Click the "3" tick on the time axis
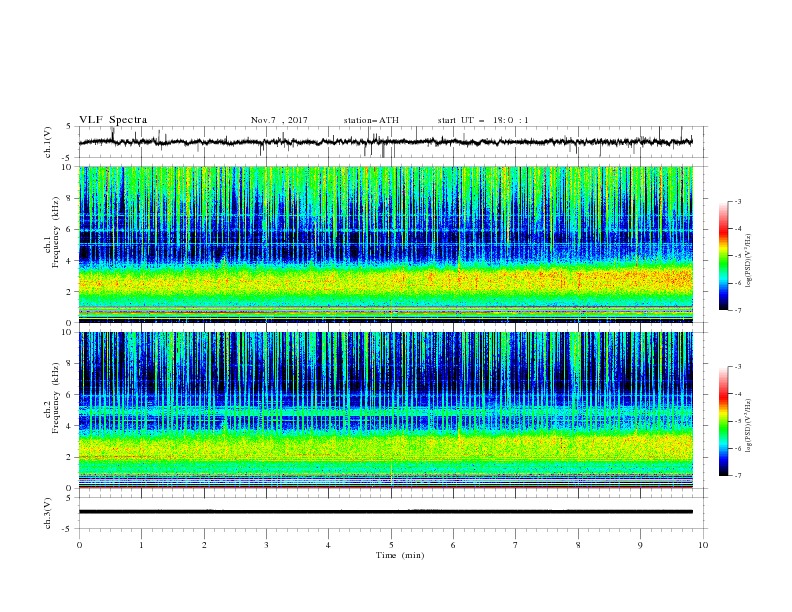 point(266,545)
